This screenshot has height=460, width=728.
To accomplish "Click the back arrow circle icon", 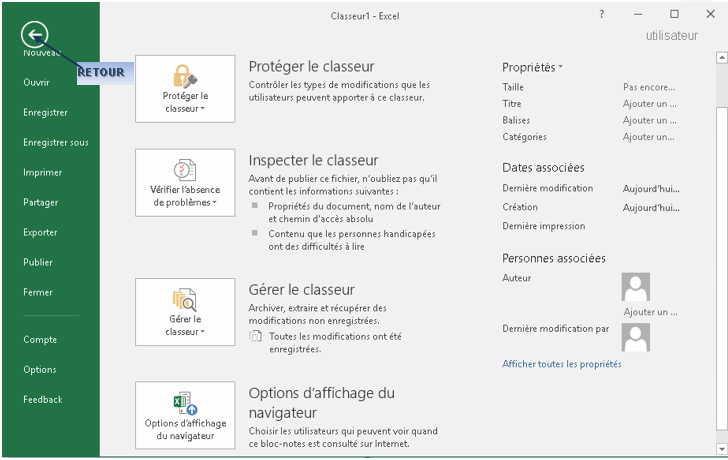I will pyautogui.click(x=34, y=34).
